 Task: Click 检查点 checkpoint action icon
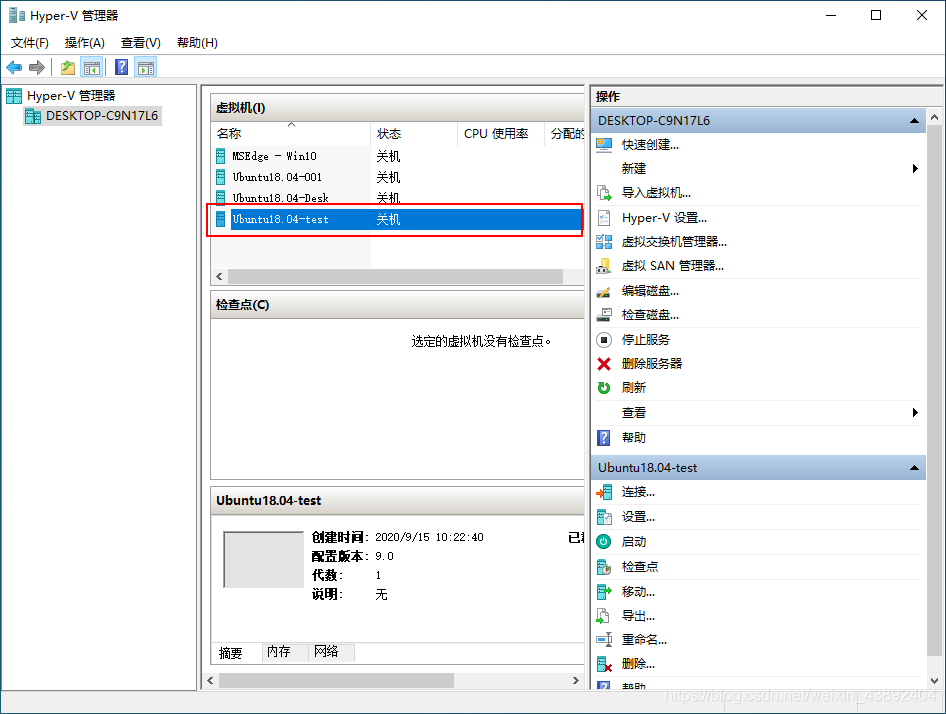[x=604, y=567]
